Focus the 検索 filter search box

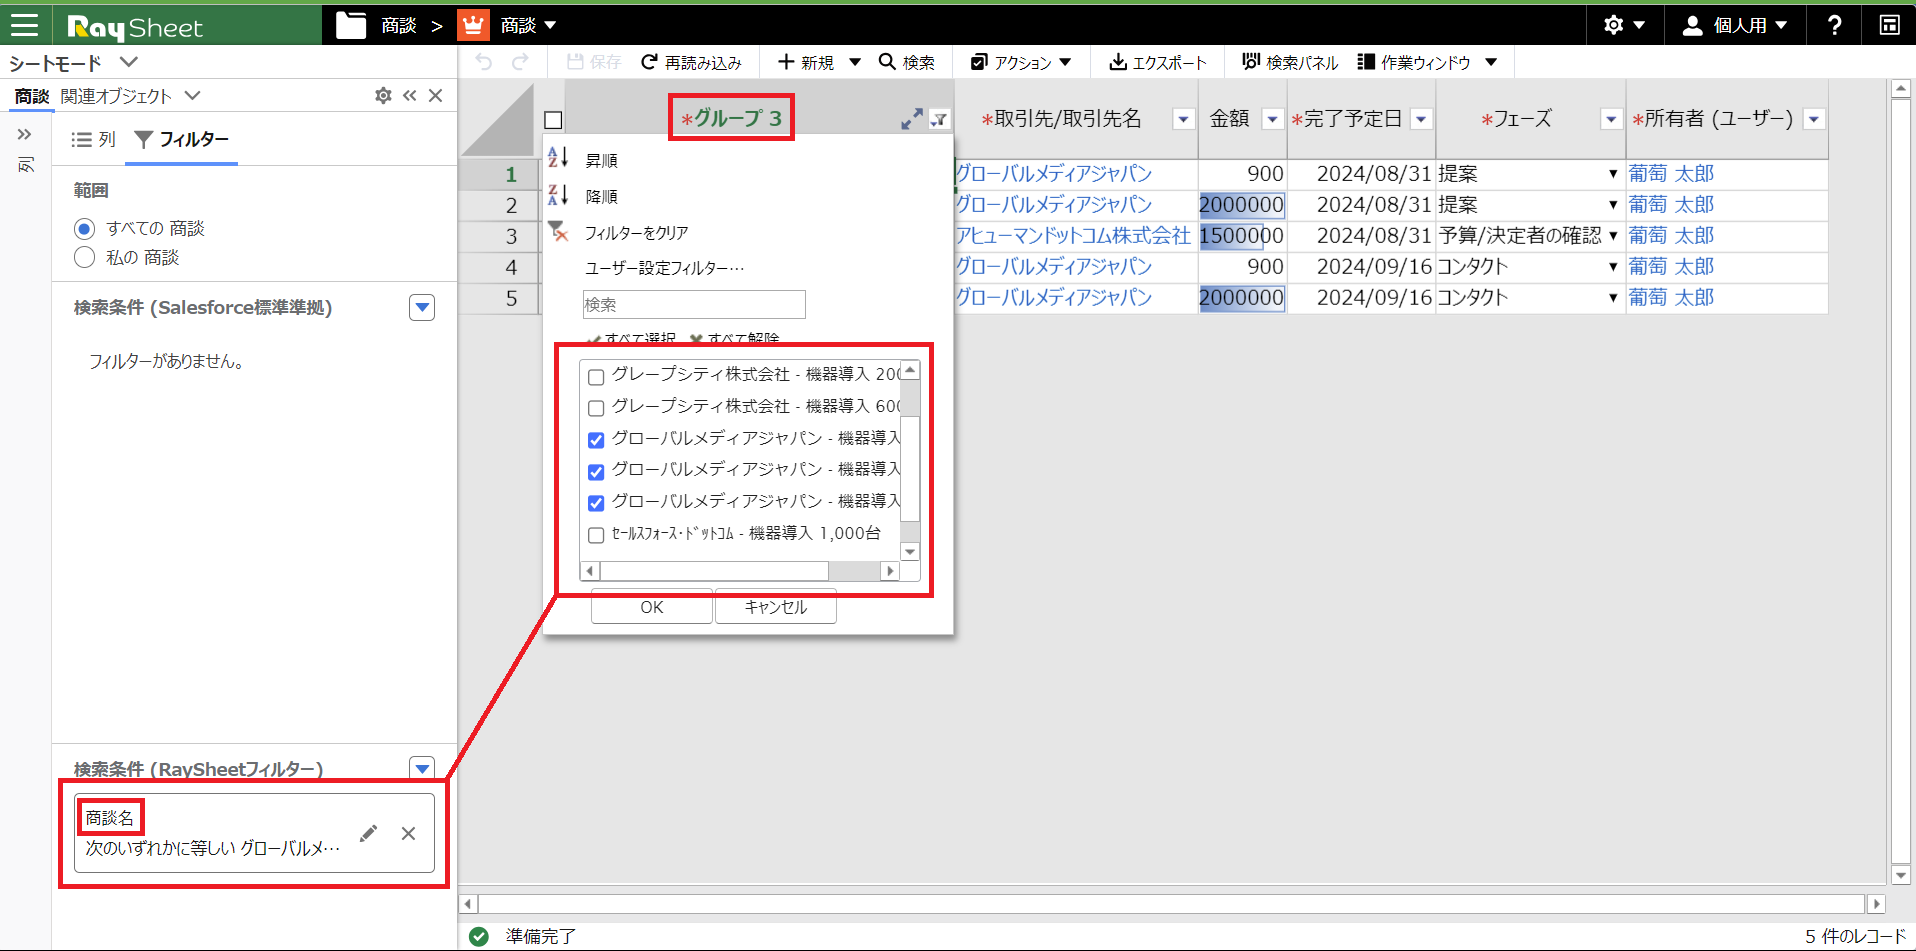(694, 304)
